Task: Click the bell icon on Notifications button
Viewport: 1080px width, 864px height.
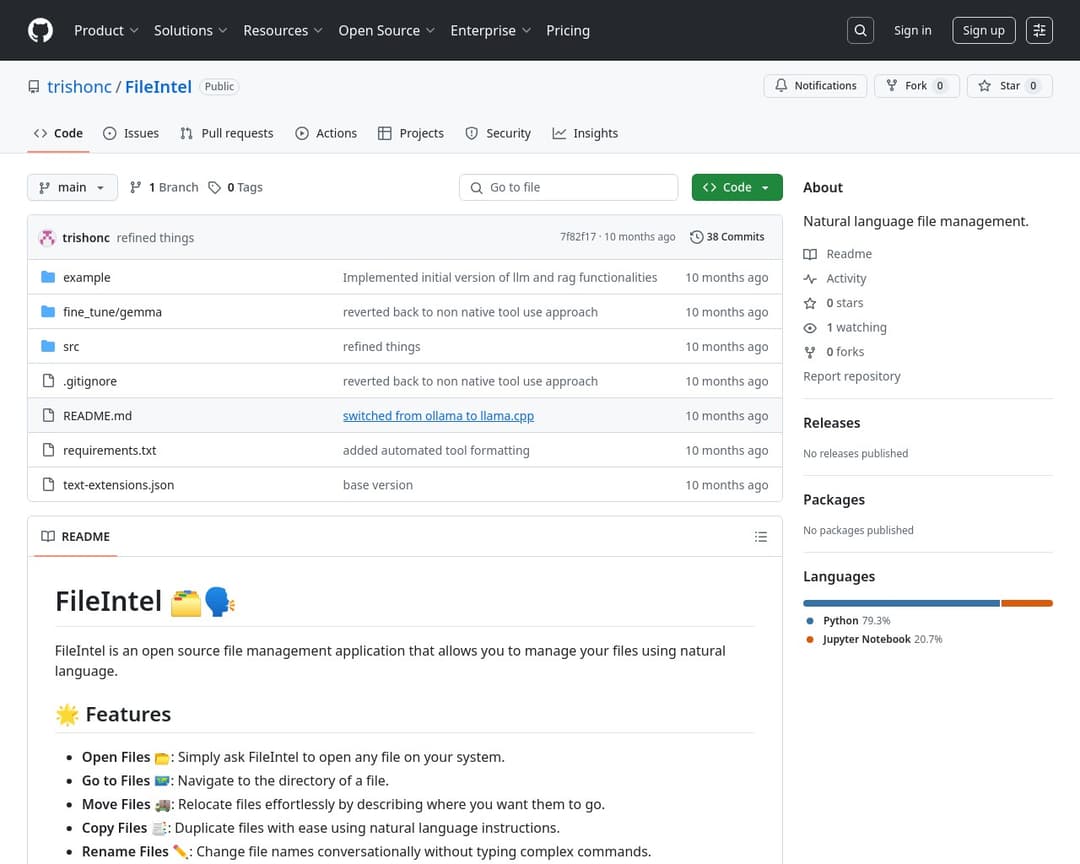Action: click(781, 85)
